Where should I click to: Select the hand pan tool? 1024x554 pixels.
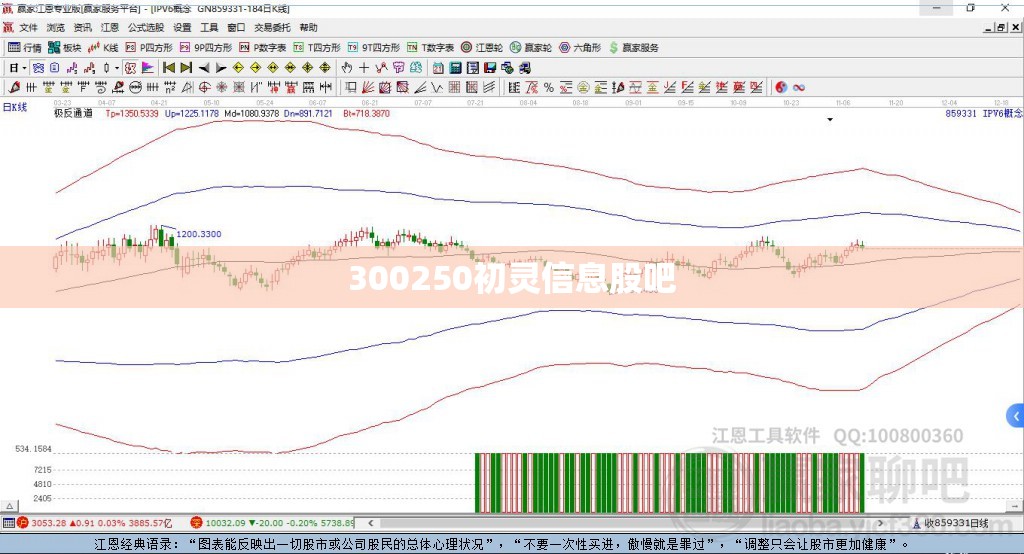(x=347, y=68)
